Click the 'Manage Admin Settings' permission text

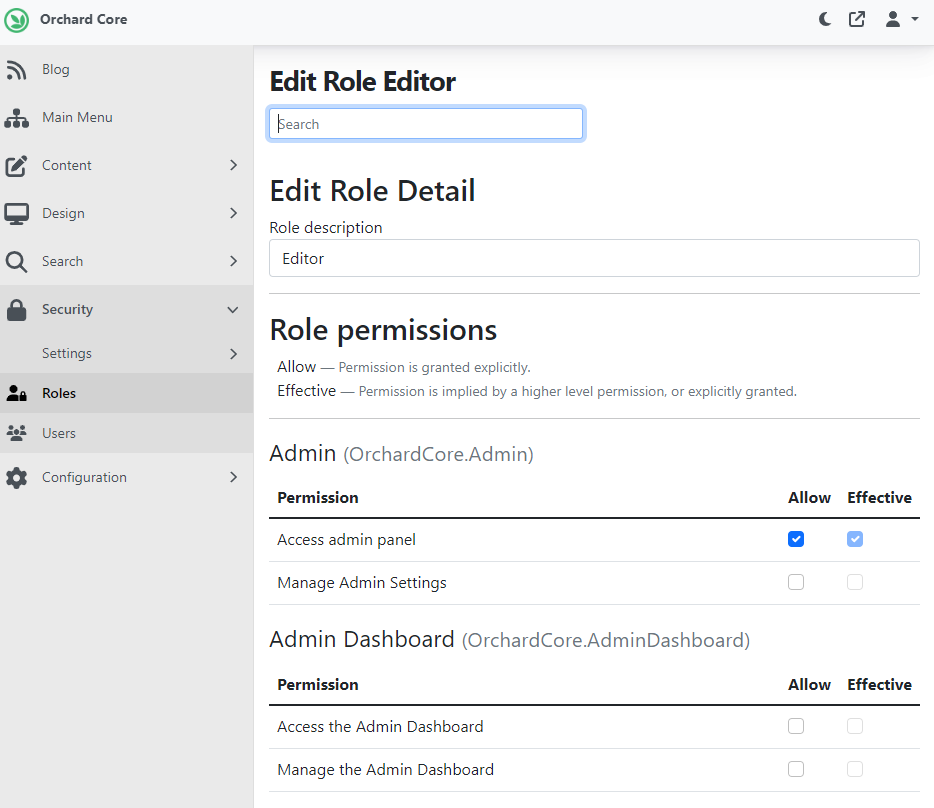[362, 583]
